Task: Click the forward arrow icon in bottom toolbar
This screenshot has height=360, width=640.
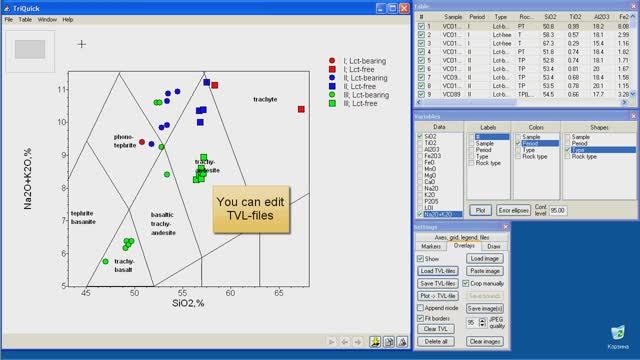Action: tap(358, 342)
